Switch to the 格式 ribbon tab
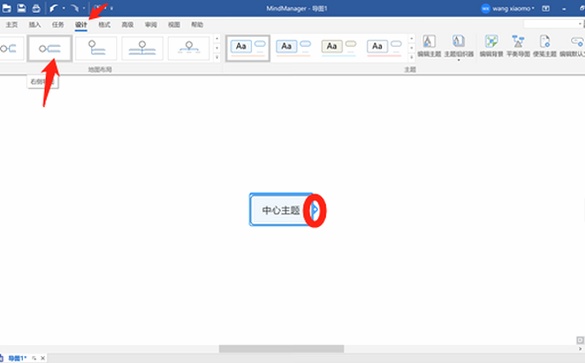585x363 pixels. [x=104, y=25]
